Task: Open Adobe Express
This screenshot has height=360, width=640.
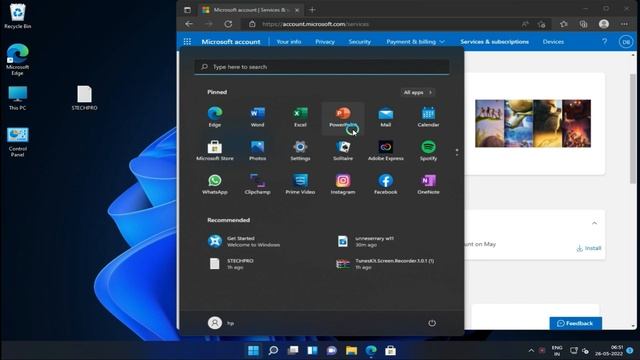Action: coord(386,151)
